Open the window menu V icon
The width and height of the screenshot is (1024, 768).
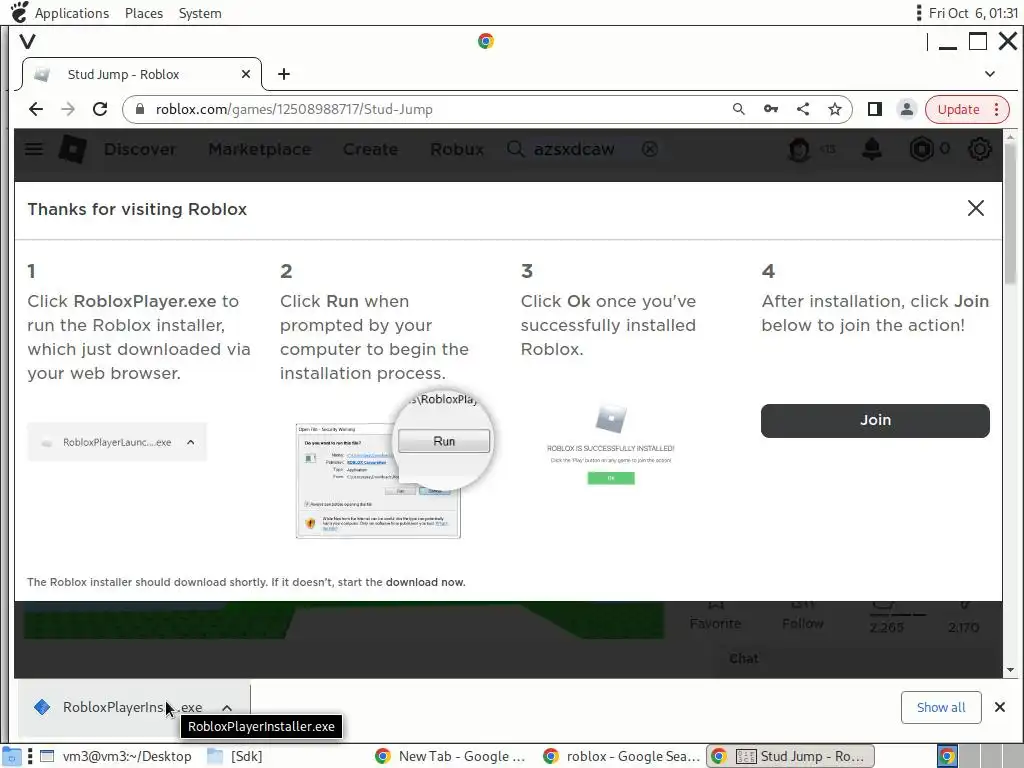pyautogui.click(x=27, y=42)
